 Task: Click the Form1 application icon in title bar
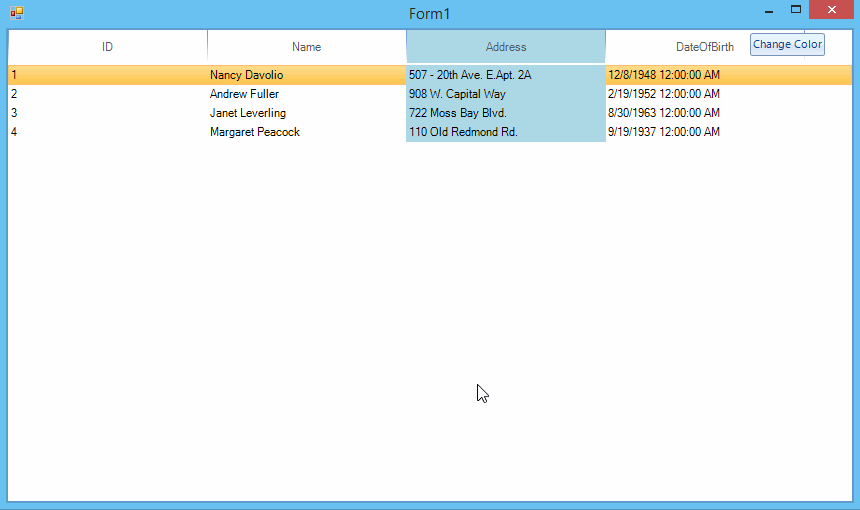[16, 13]
